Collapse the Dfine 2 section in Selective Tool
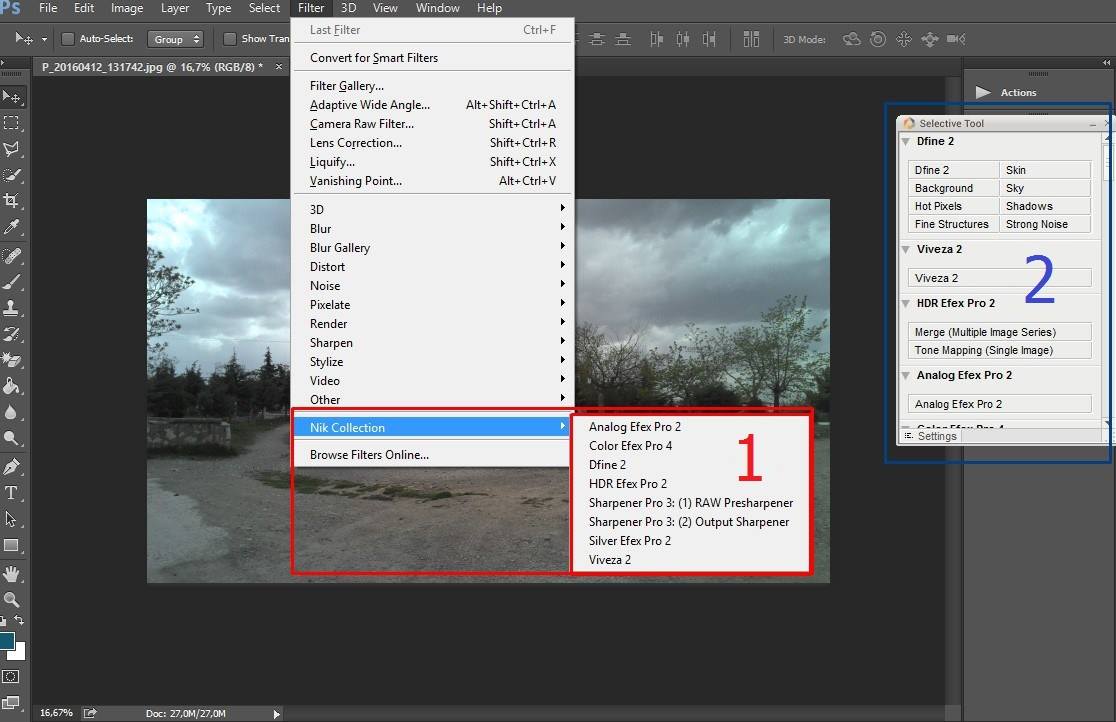The height and width of the screenshot is (722, 1116). tap(905, 142)
